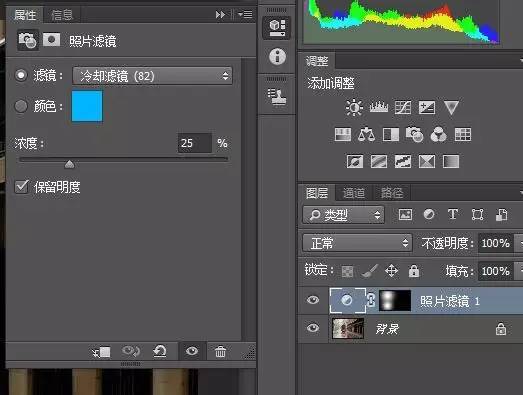Add a Levels adjustment
This screenshot has width=523, height=395.
click(379, 107)
